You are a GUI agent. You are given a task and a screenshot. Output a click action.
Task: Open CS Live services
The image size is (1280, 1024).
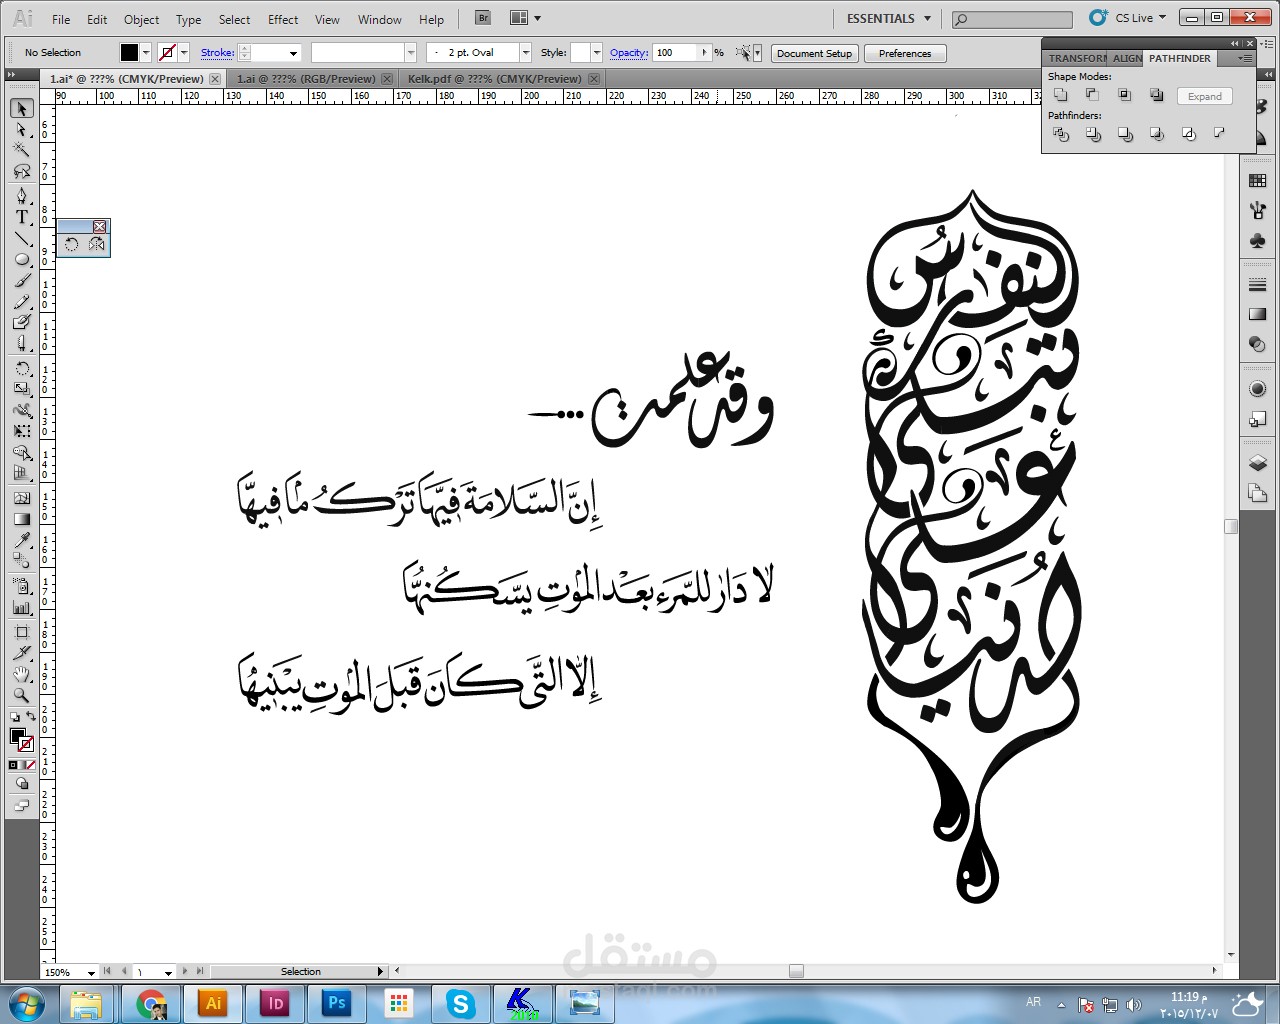tap(1128, 18)
